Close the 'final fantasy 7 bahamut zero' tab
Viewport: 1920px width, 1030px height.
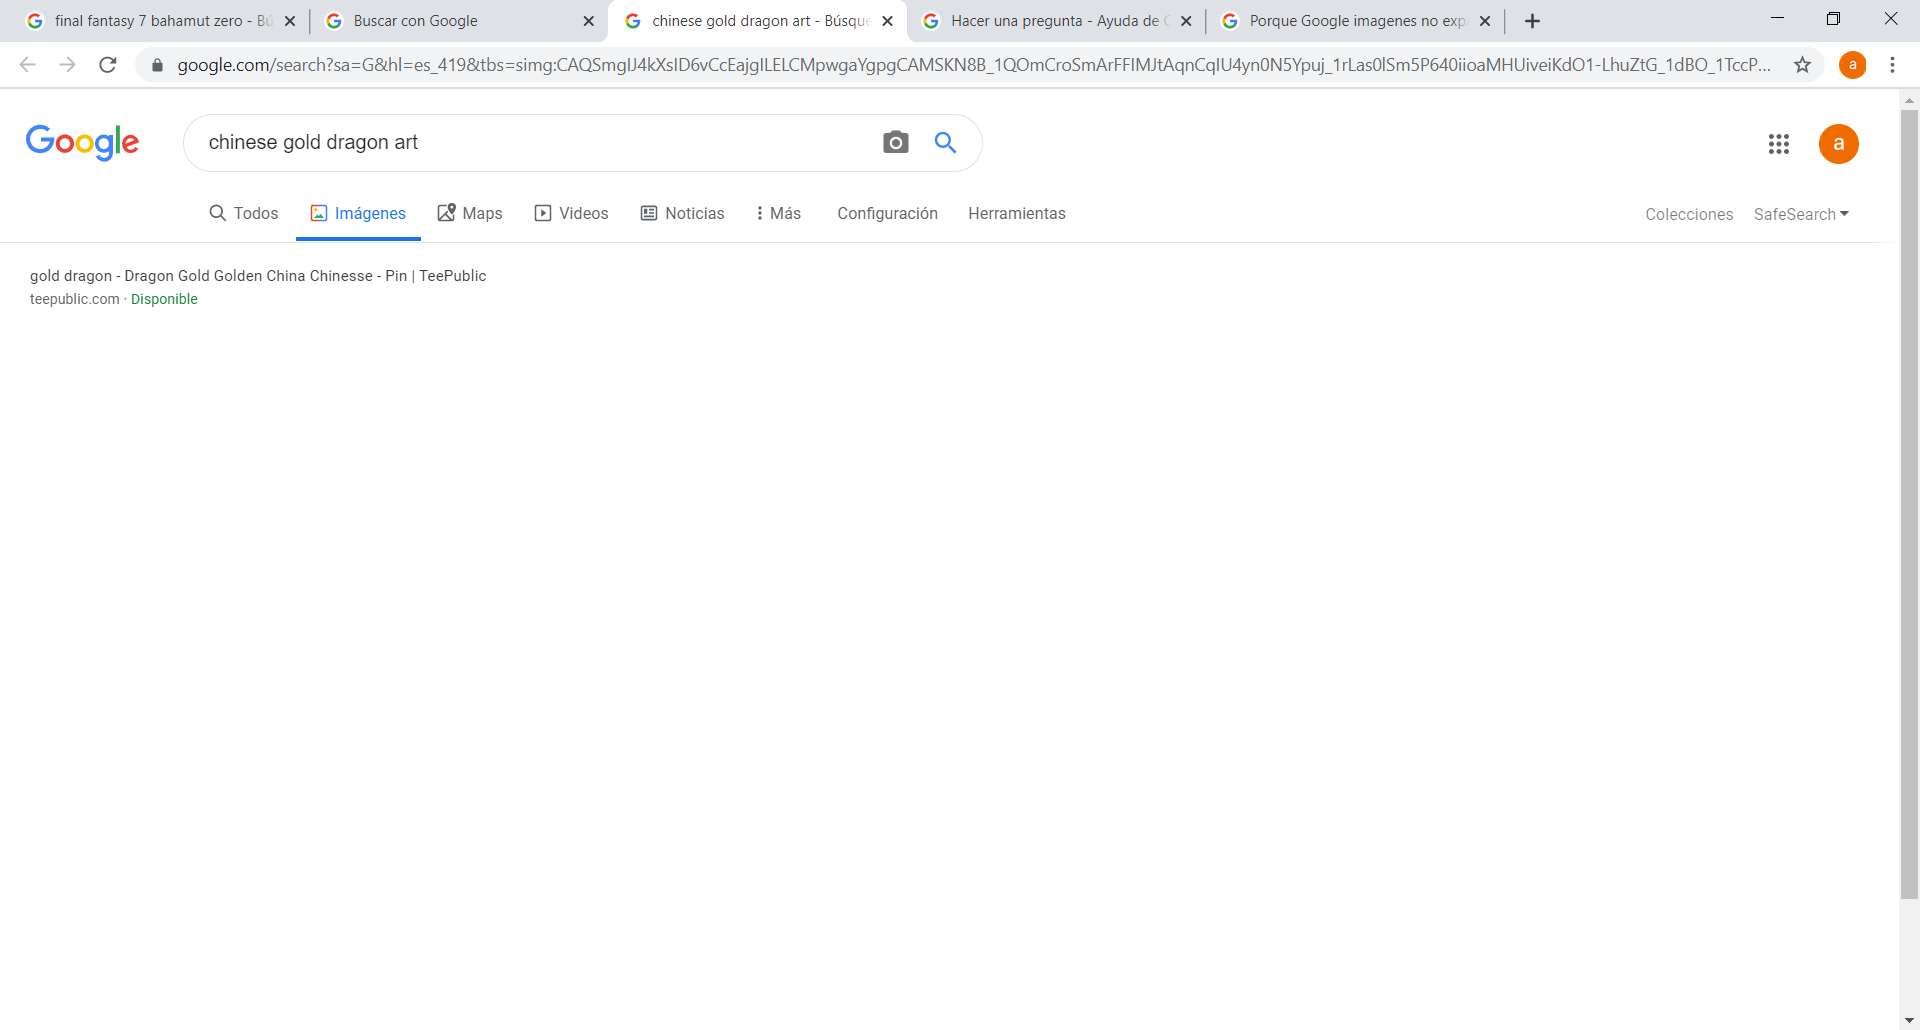tap(290, 21)
